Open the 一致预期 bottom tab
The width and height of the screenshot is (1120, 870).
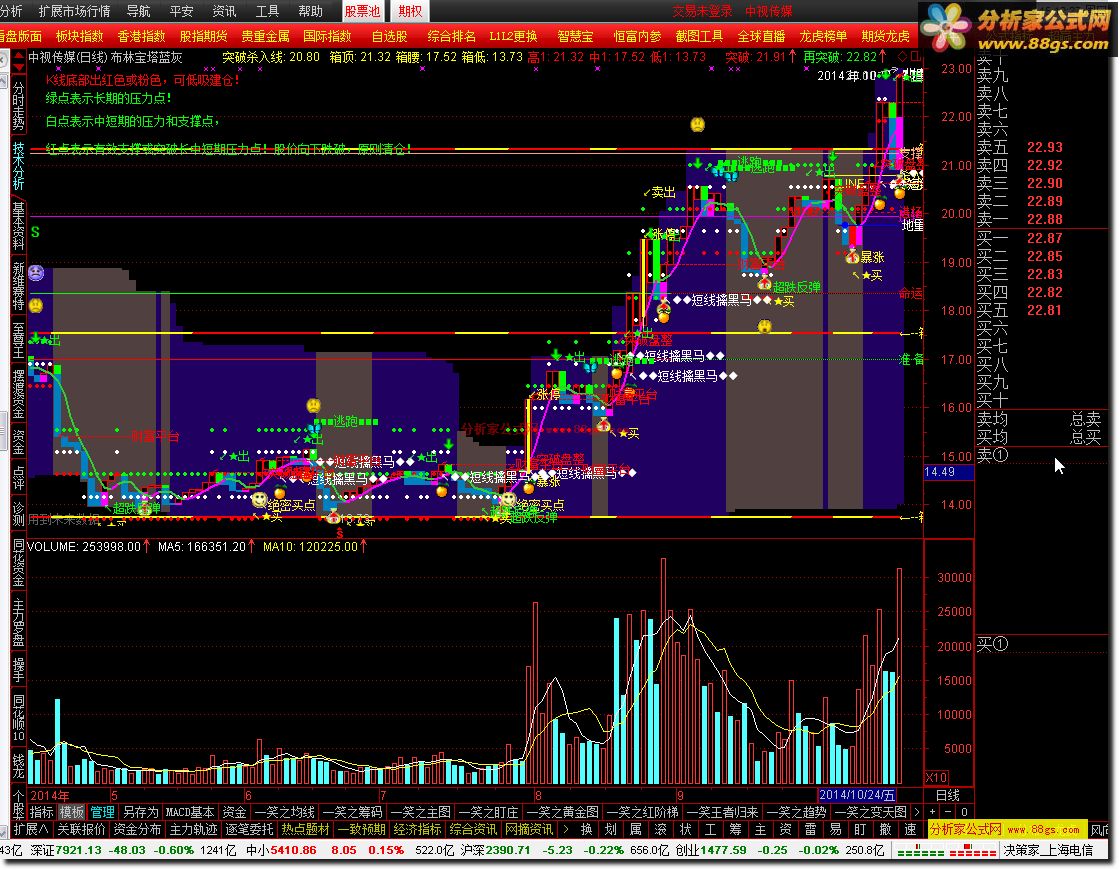(361, 829)
